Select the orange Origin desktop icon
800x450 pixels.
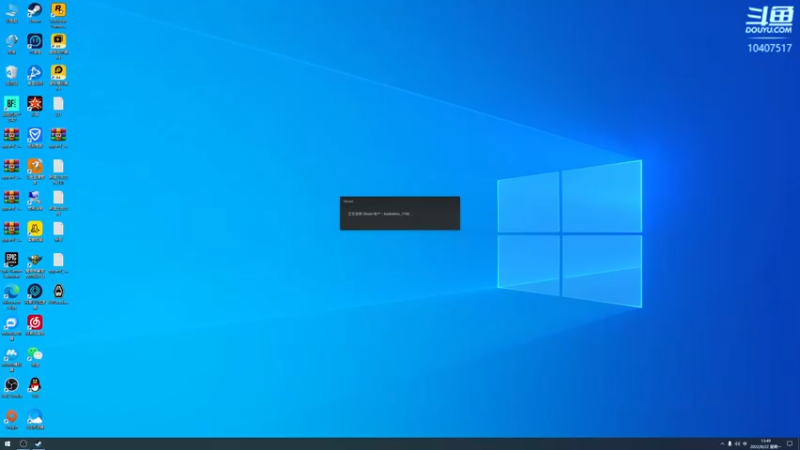[x=11, y=416]
